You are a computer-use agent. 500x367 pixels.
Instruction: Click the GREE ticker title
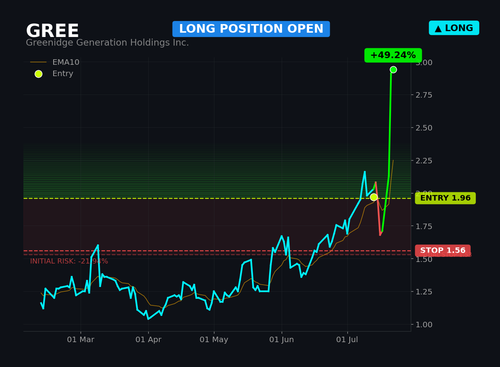point(52,31)
